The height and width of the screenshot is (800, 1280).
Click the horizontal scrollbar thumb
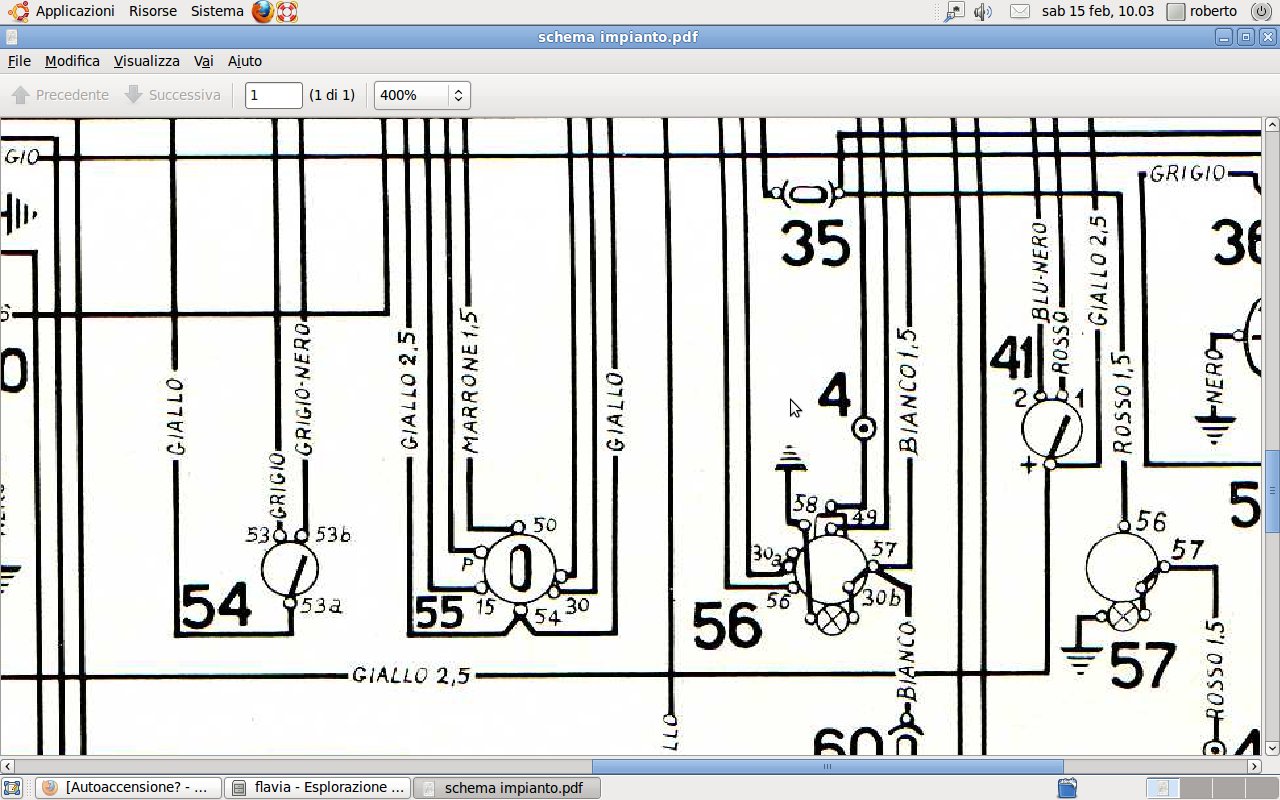(827, 767)
